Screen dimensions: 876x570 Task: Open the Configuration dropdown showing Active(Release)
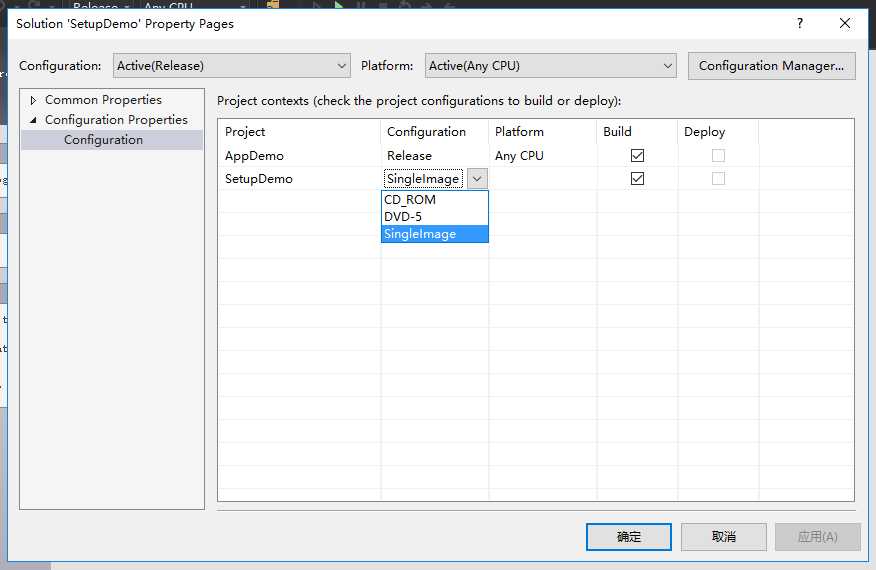pos(231,65)
